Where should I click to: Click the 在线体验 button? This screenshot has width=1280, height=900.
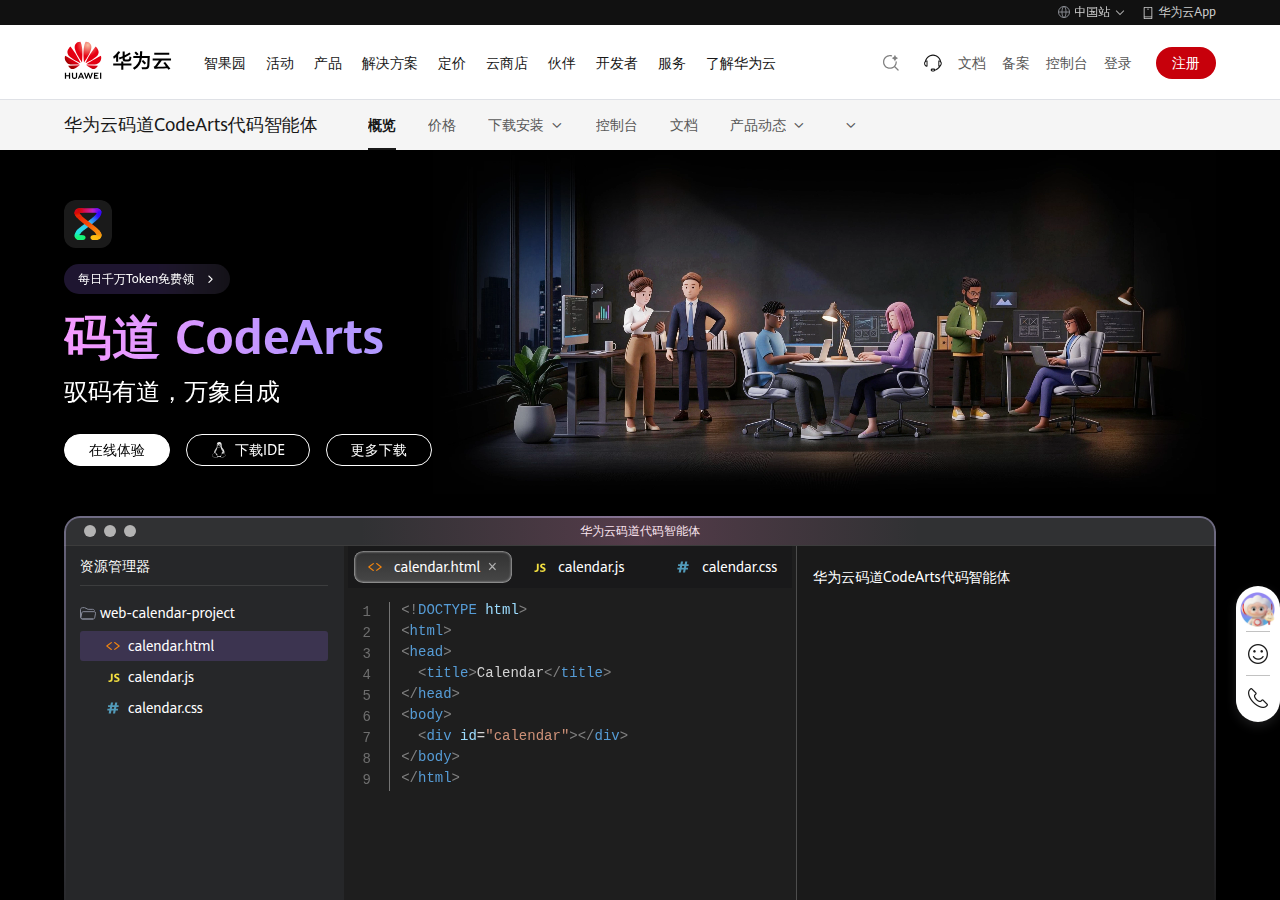click(117, 450)
